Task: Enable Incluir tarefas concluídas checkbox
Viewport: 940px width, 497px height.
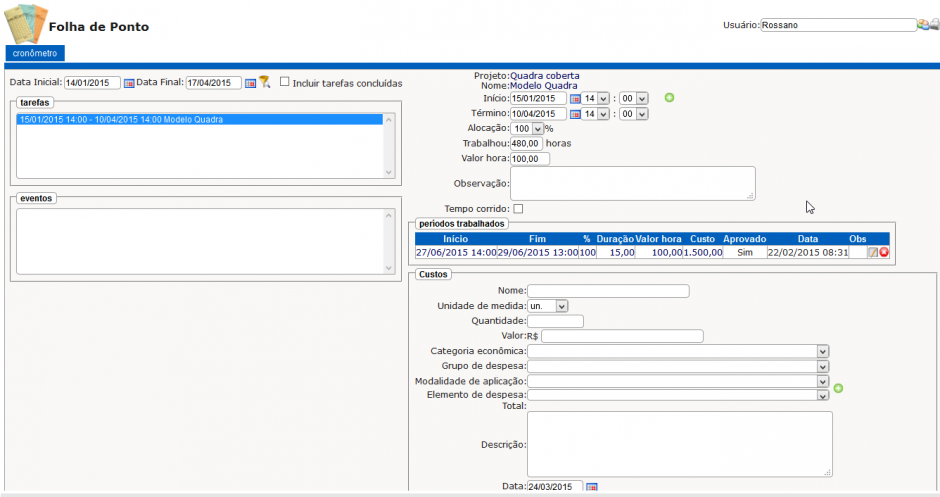Action: click(285, 82)
